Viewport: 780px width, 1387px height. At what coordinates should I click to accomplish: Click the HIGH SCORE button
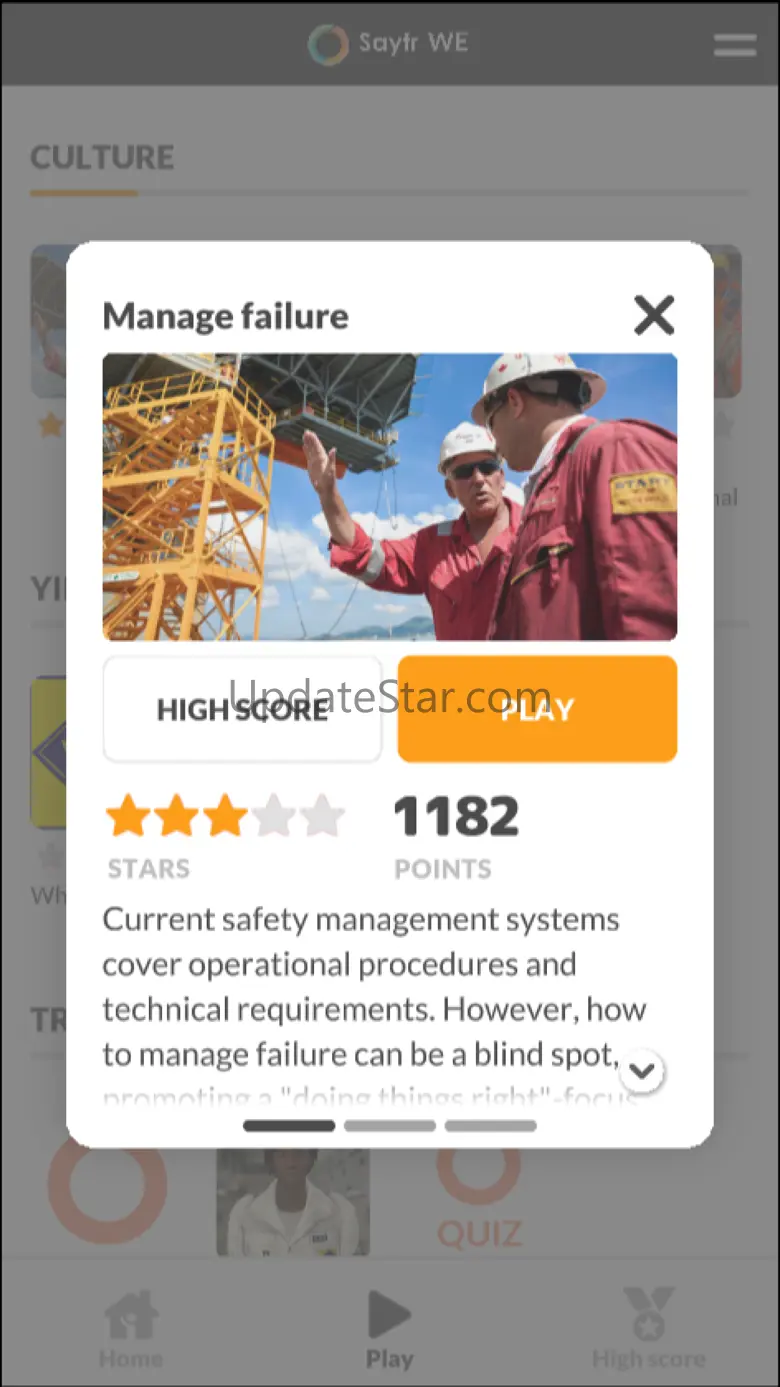tap(242, 709)
